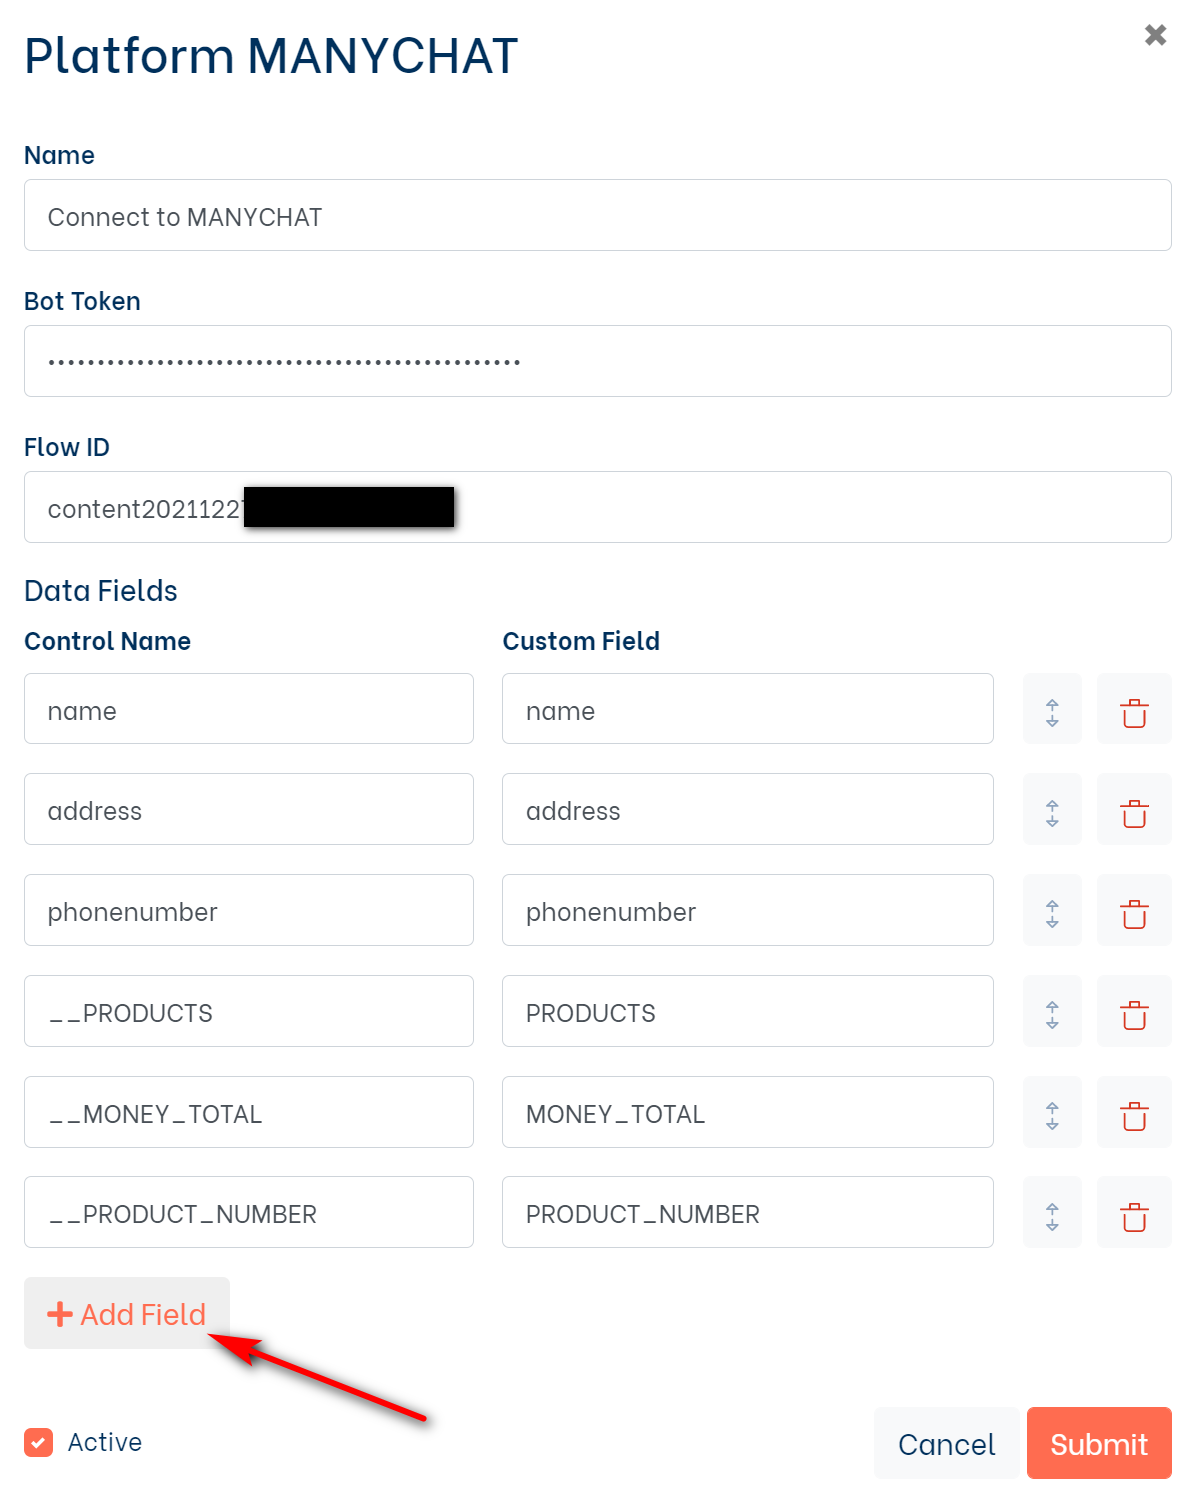Submit the MANYCHAT platform form
This screenshot has width=1196, height=1487.
(1098, 1443)
